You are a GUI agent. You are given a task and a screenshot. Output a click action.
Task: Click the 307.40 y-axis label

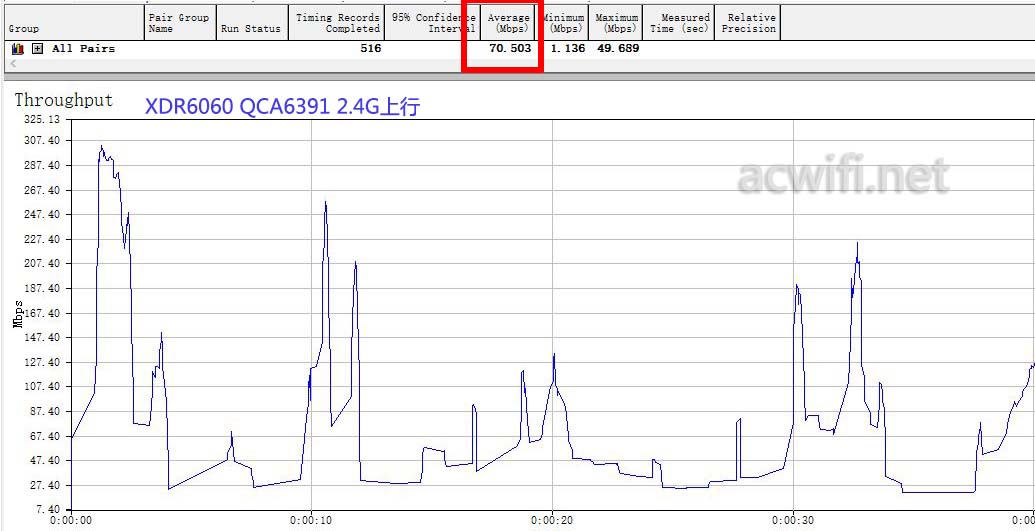41,141
